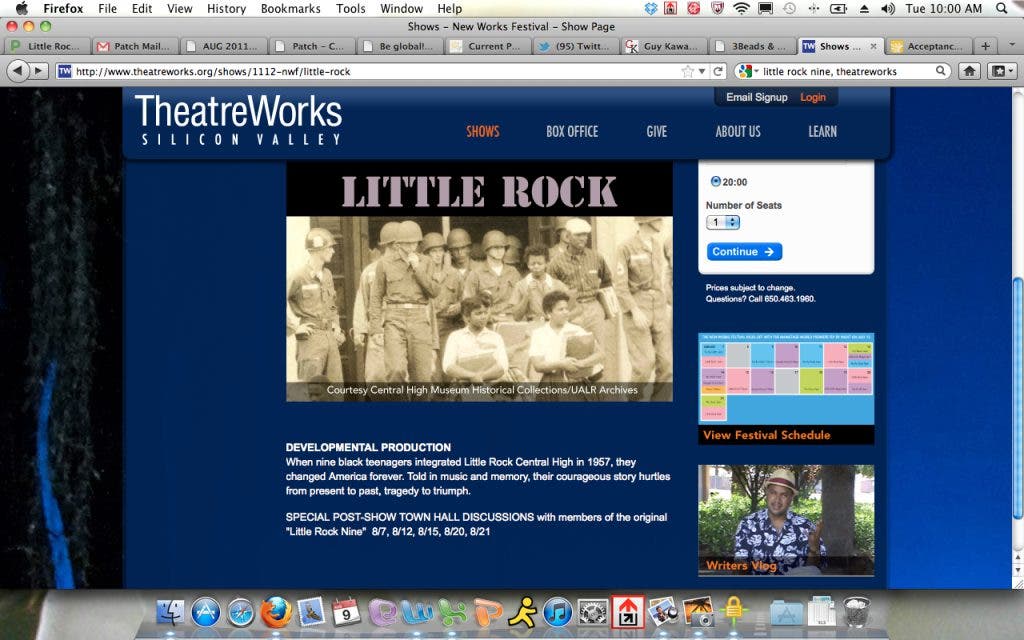Screen dimensions: 1024x640
Task: Open the SHOWS navigation item
Action: [483, 131]
